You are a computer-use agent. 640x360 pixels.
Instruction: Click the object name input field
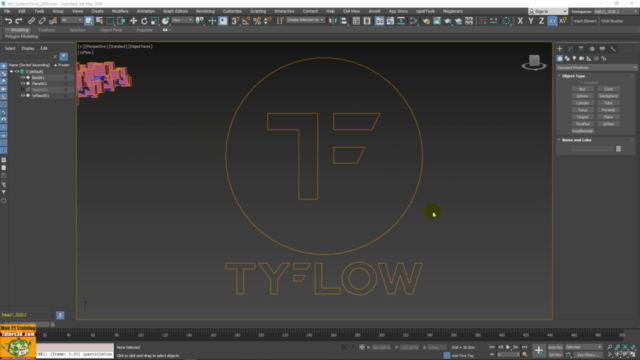point(593,149)
